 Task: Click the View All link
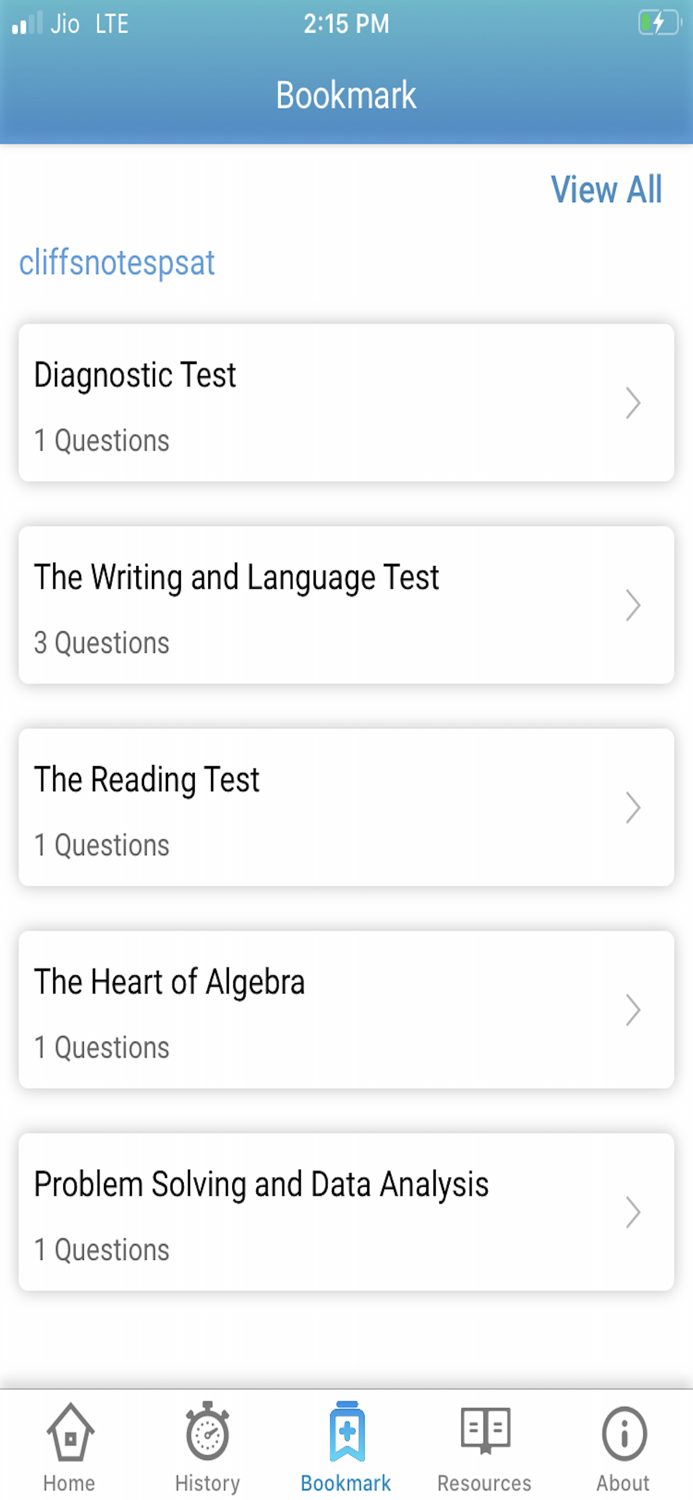(x=606, y=189)
